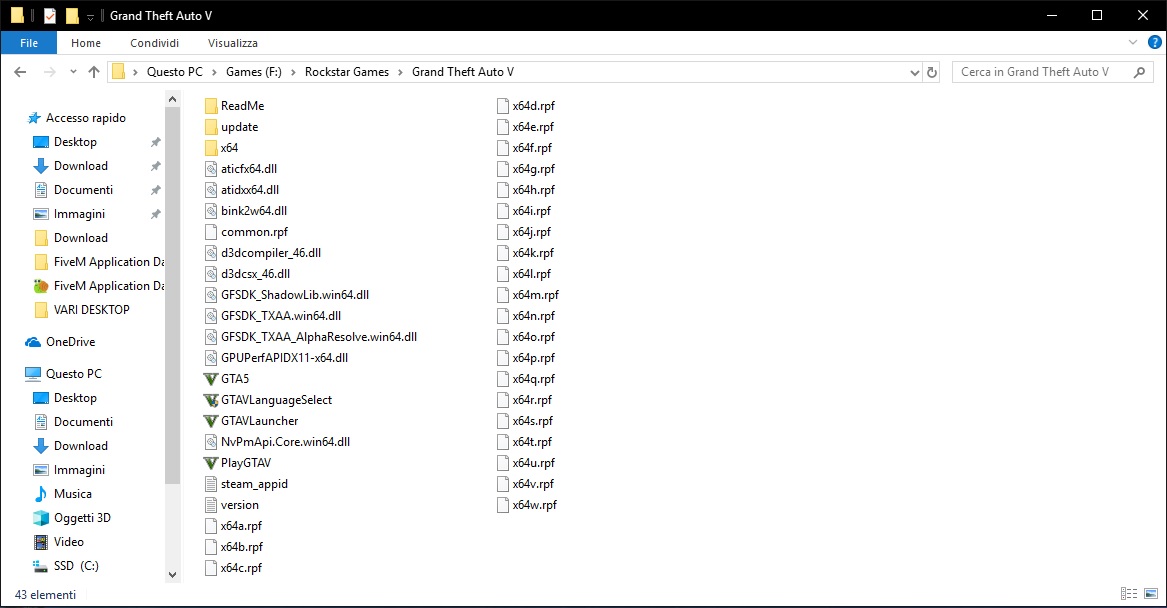Click the bink2w64.dll file icon

(211, 211)
